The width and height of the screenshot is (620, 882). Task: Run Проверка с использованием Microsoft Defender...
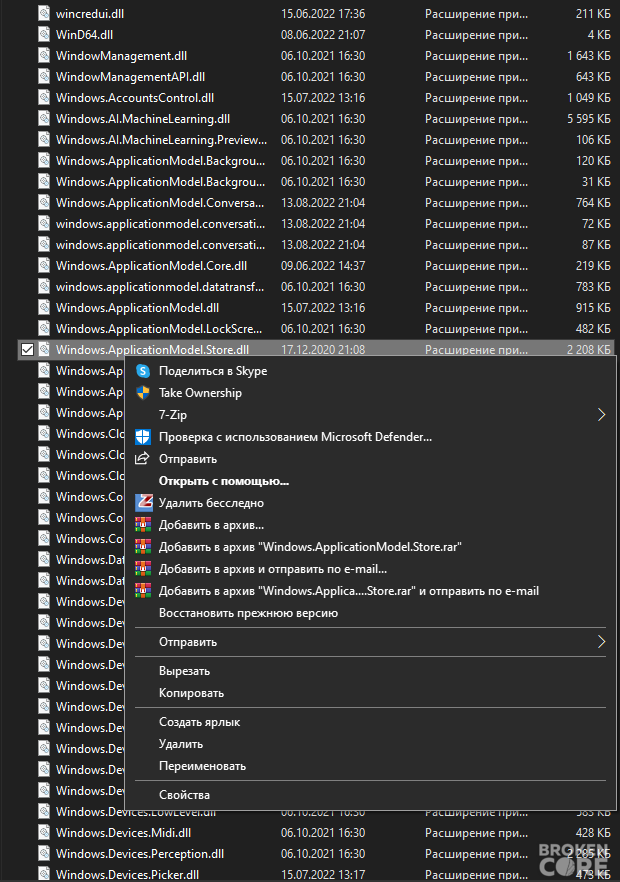click(295, 437)
